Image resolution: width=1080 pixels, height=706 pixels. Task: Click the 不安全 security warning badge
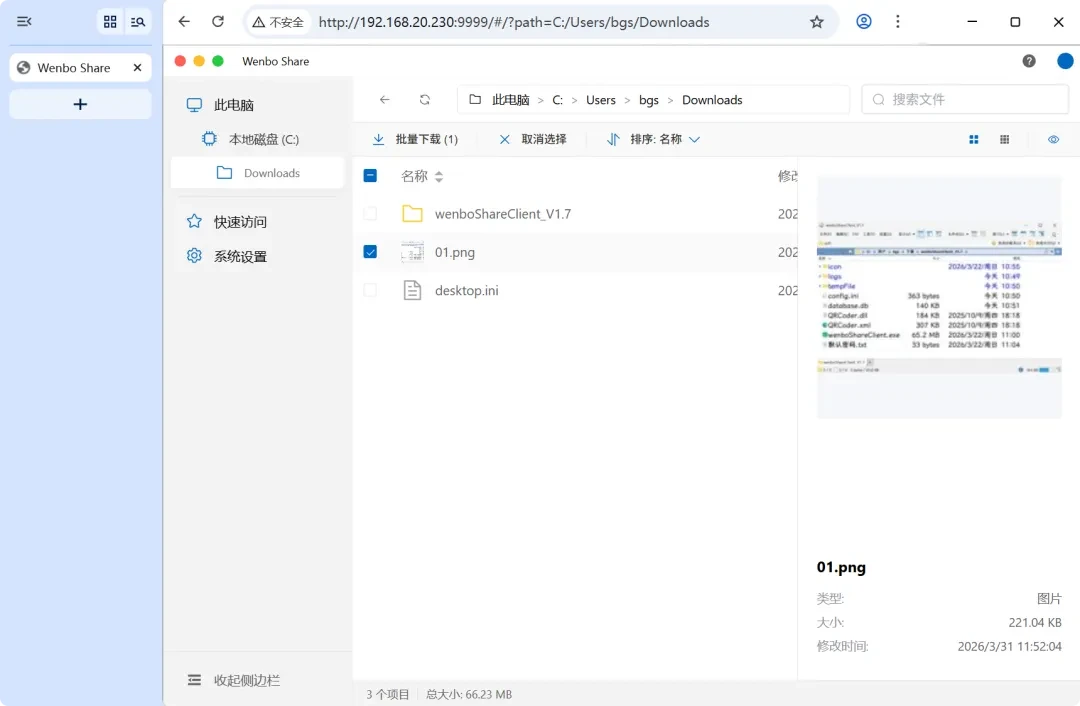[278, 22]
